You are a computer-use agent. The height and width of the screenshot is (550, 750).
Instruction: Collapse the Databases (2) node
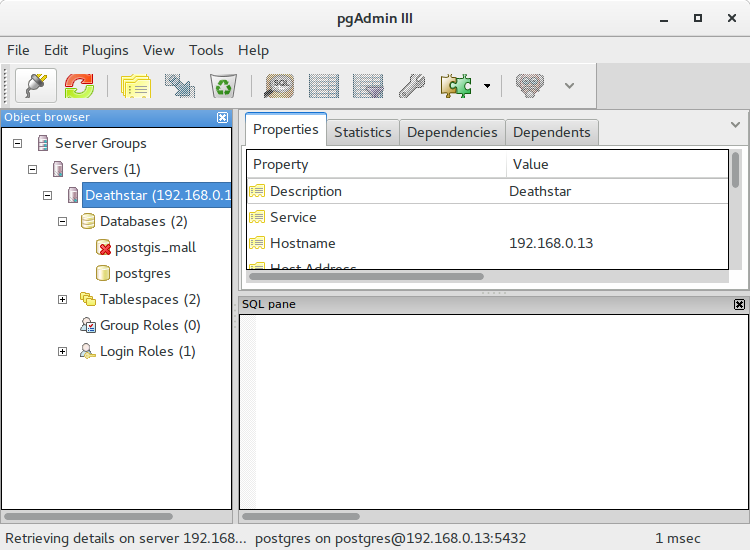coord(62,221)
